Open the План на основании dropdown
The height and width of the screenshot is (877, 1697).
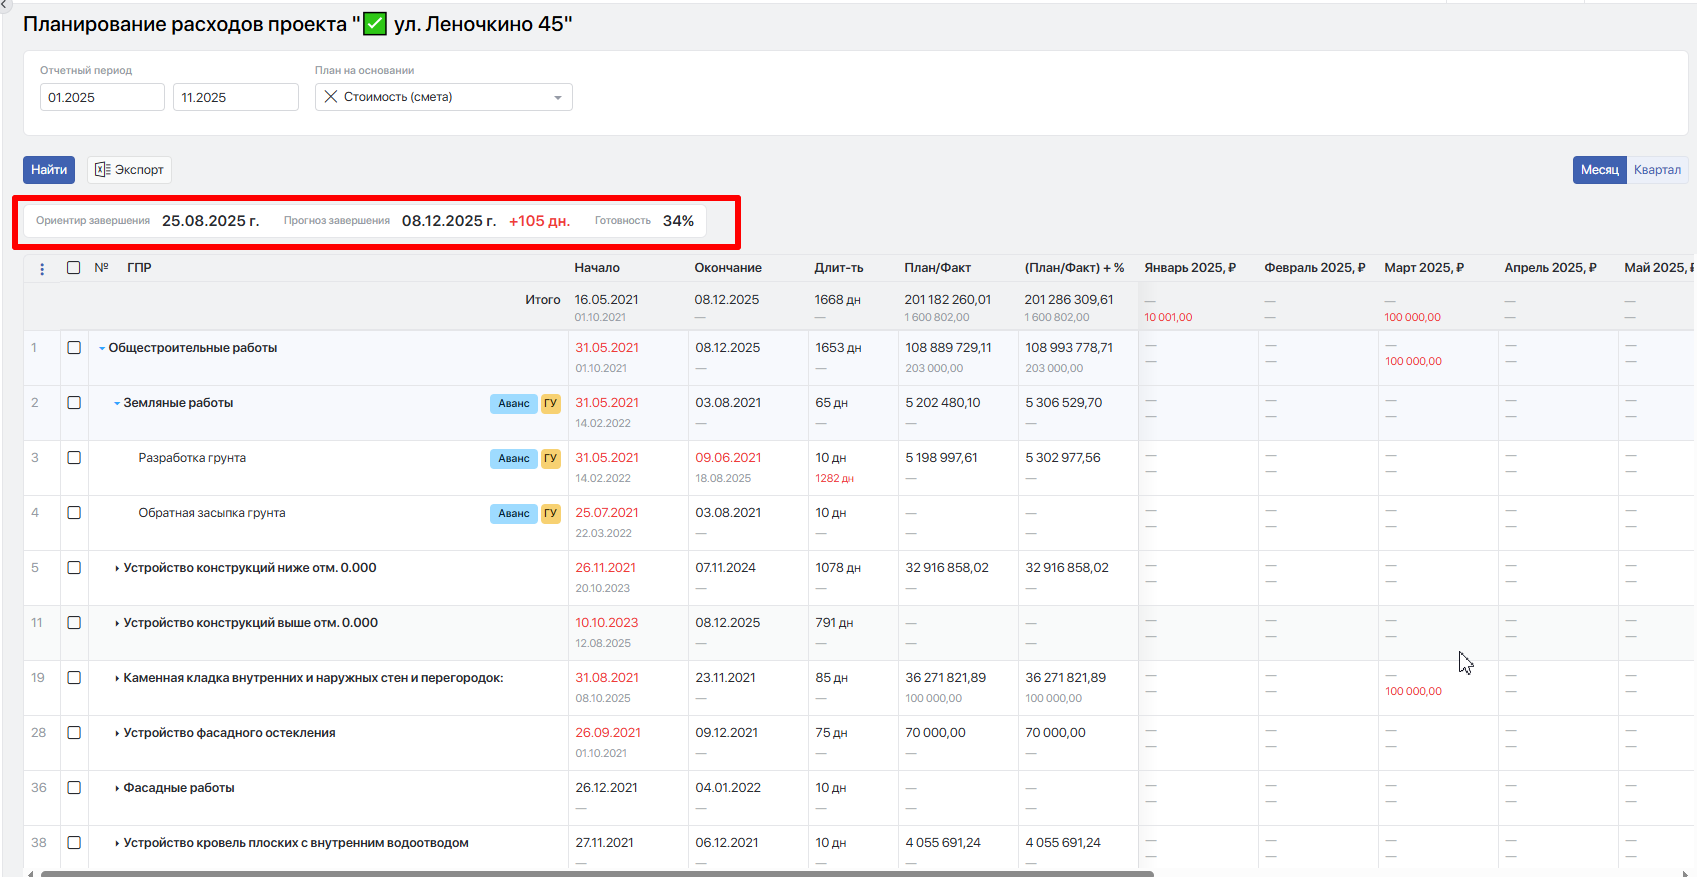(x=557, y=98)
